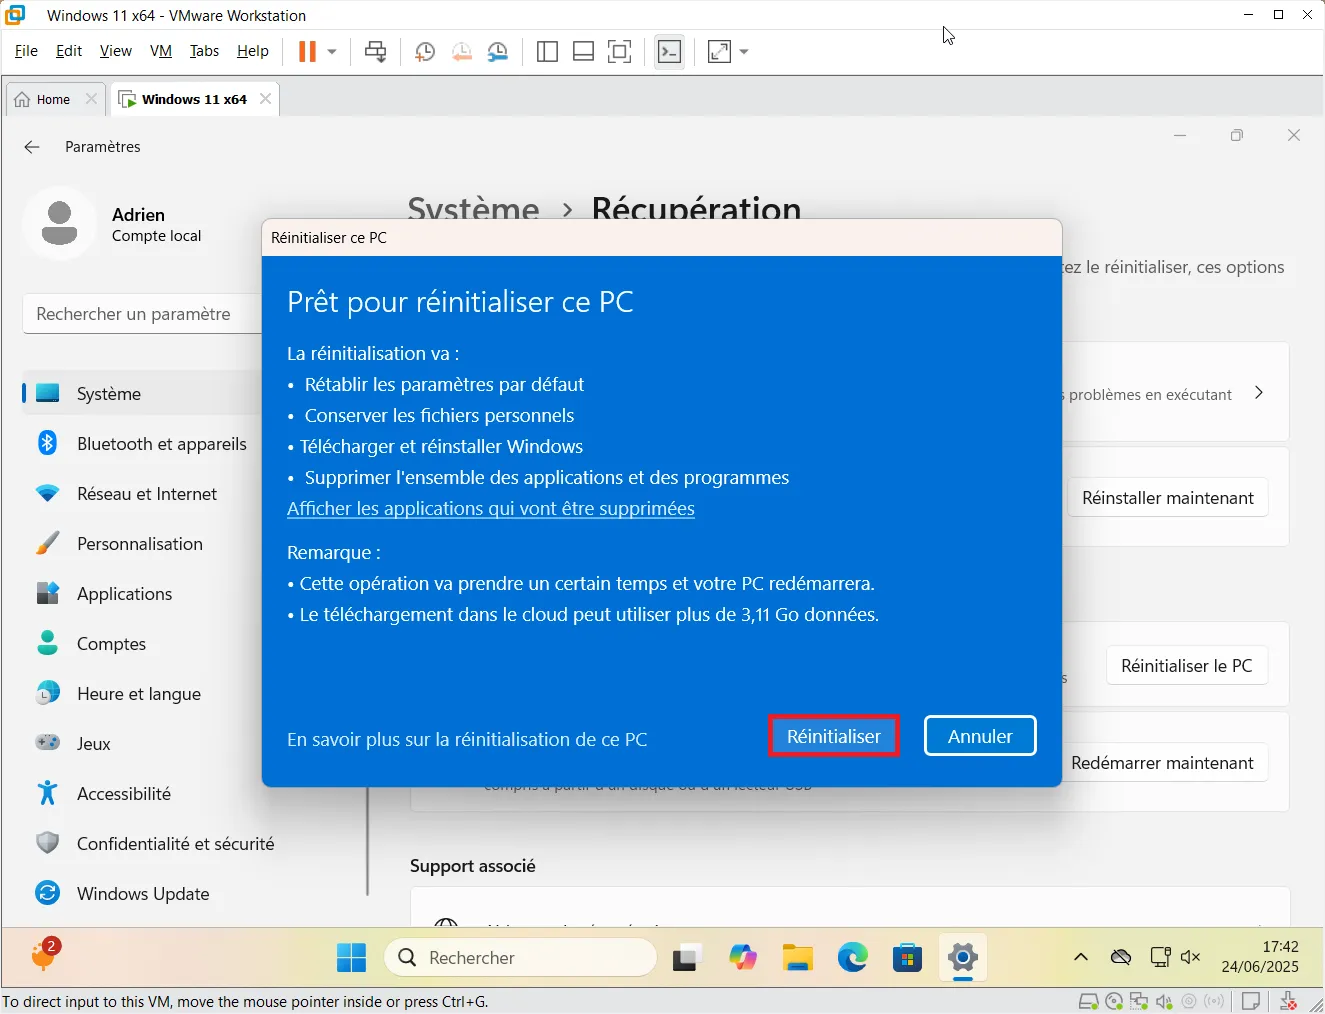
Task: Open the Windows Start menu
Action: pyautogui.click(x=351, y=958)
